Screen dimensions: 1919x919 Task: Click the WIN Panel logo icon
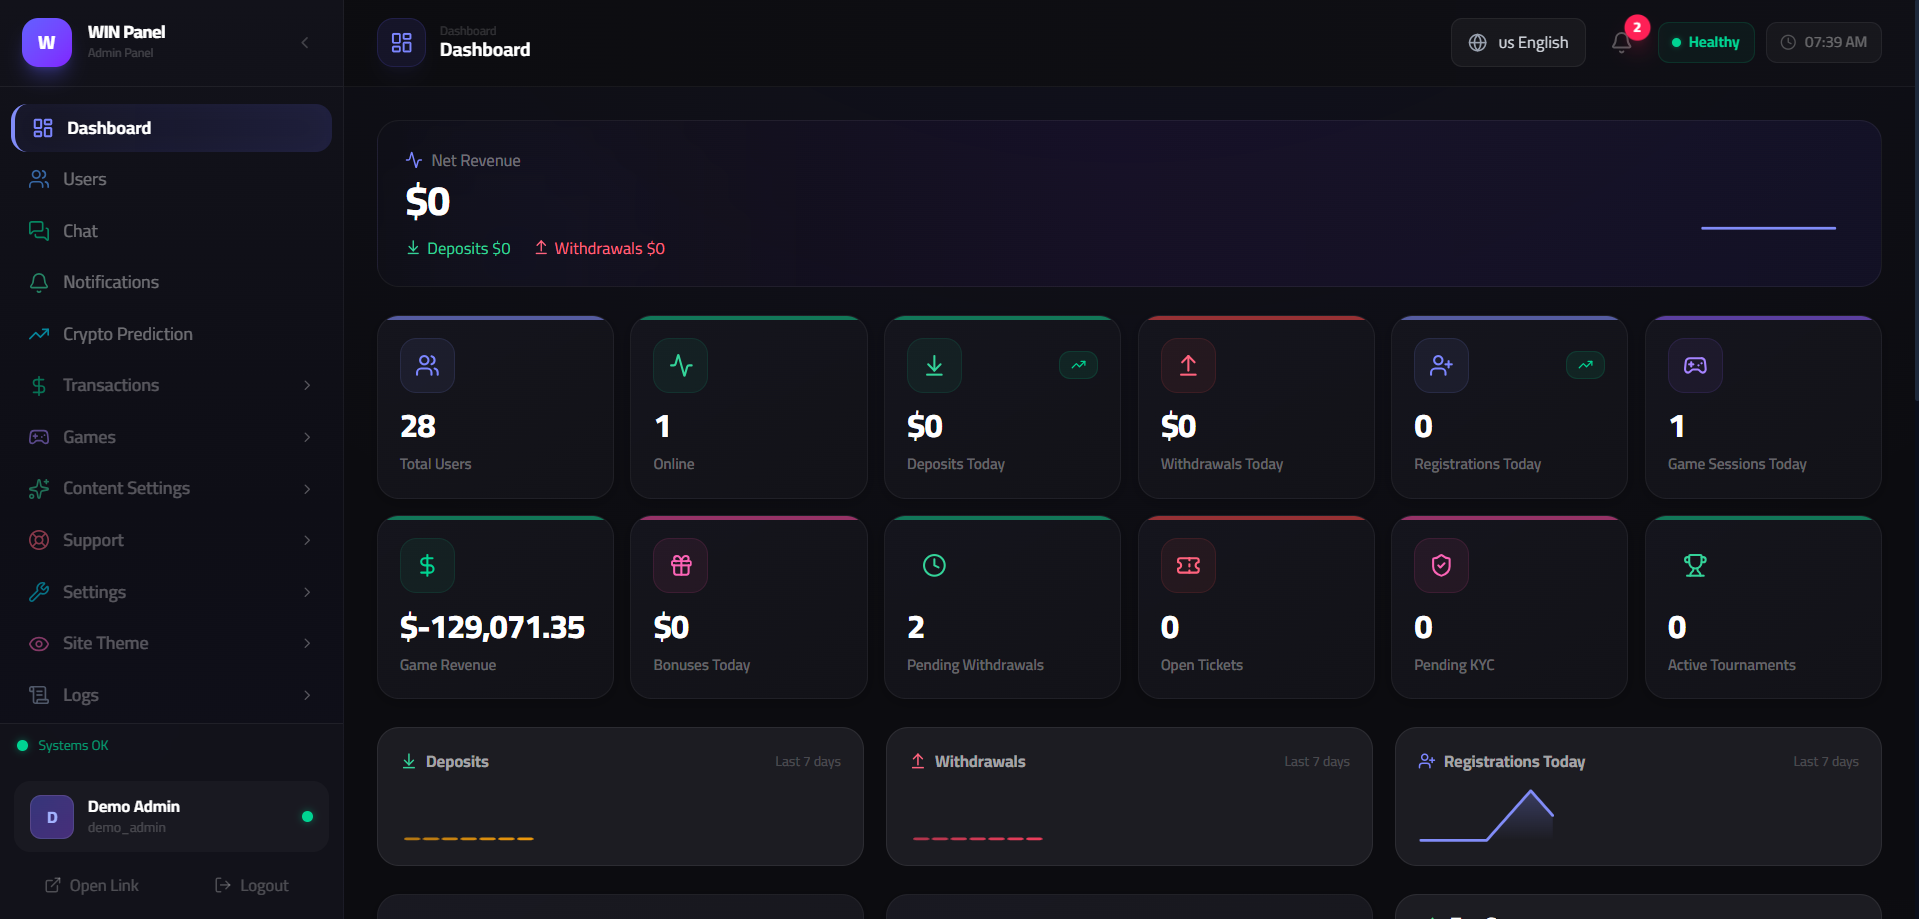[x=47, y=42]
